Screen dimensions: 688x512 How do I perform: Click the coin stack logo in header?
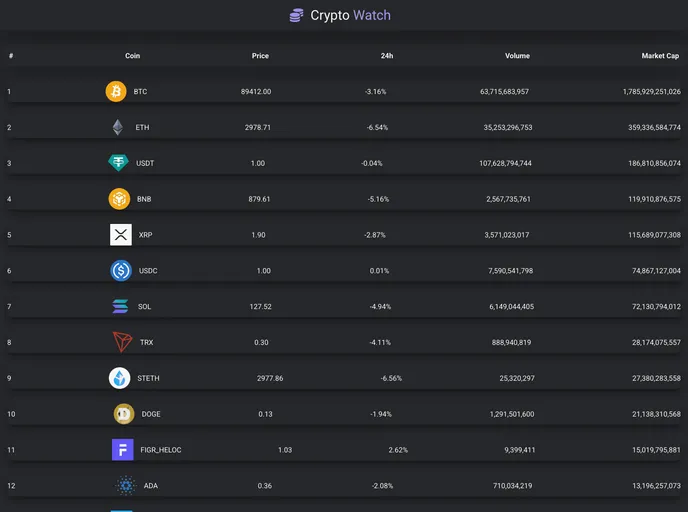tap(296, 15)
